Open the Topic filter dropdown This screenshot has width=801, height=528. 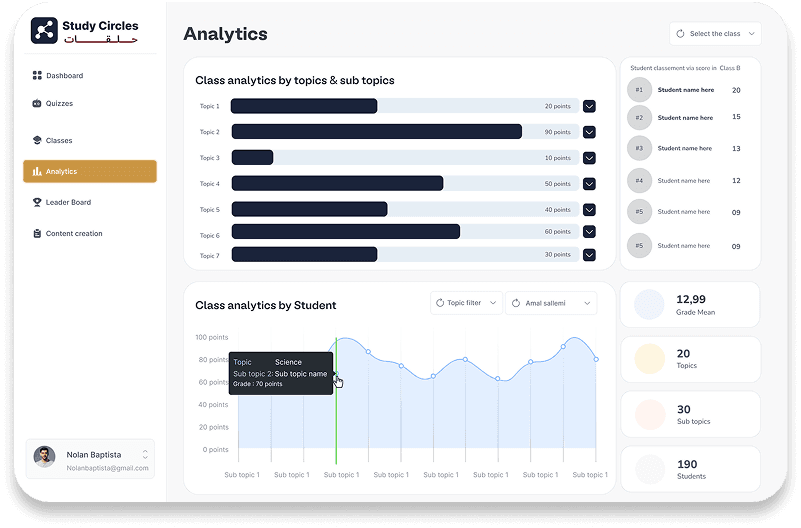click(465, 303)
